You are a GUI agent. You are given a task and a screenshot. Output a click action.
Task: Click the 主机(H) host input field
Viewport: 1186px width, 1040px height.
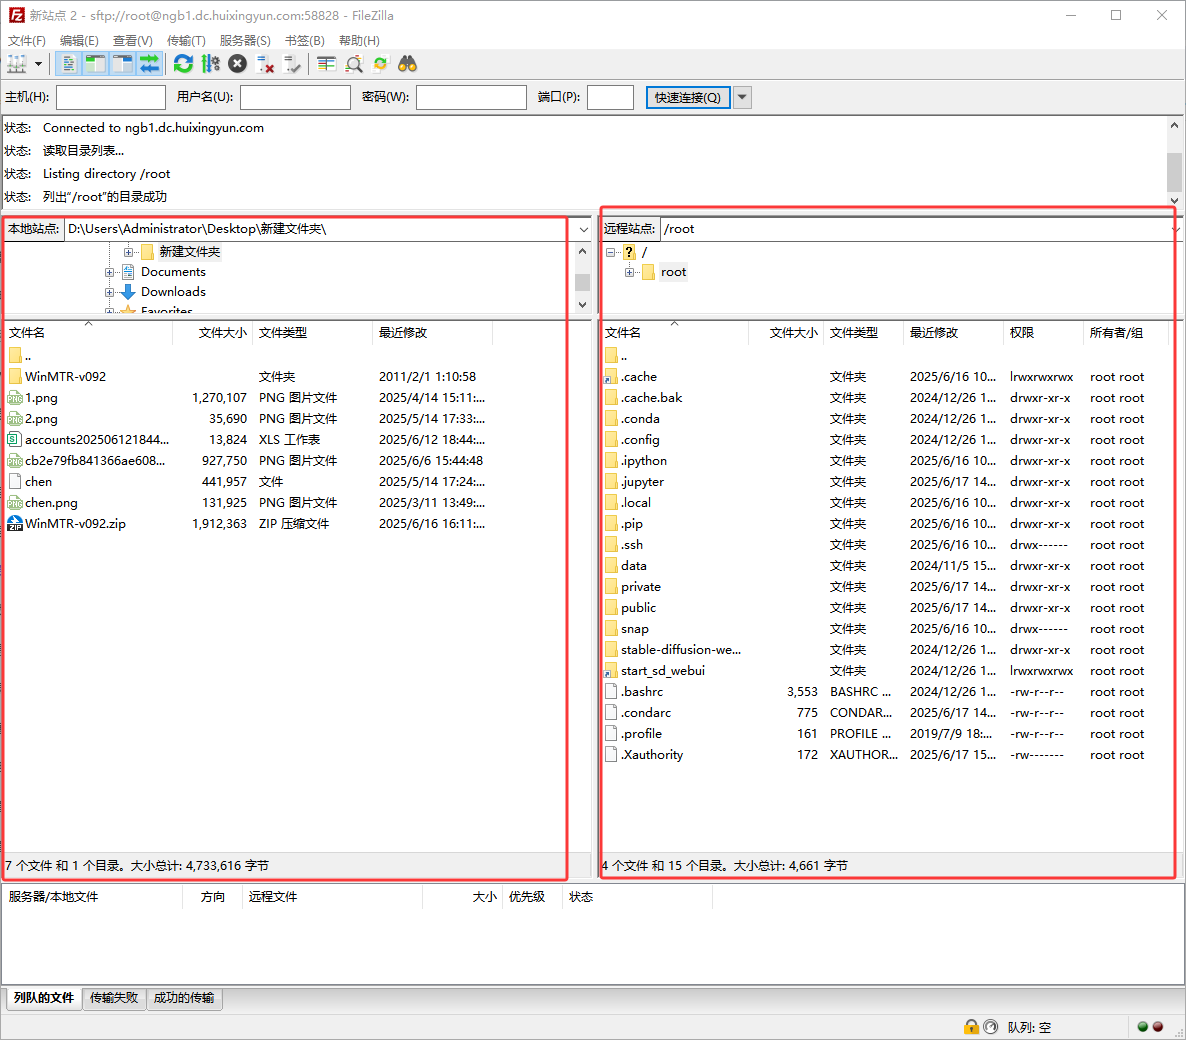click(111, 97)
